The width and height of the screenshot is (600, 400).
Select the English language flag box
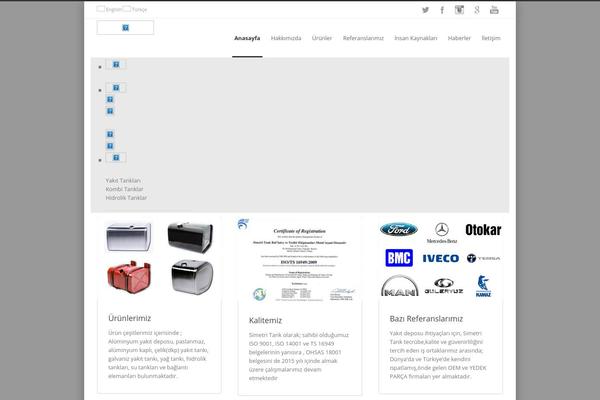[x=101, y=9]
